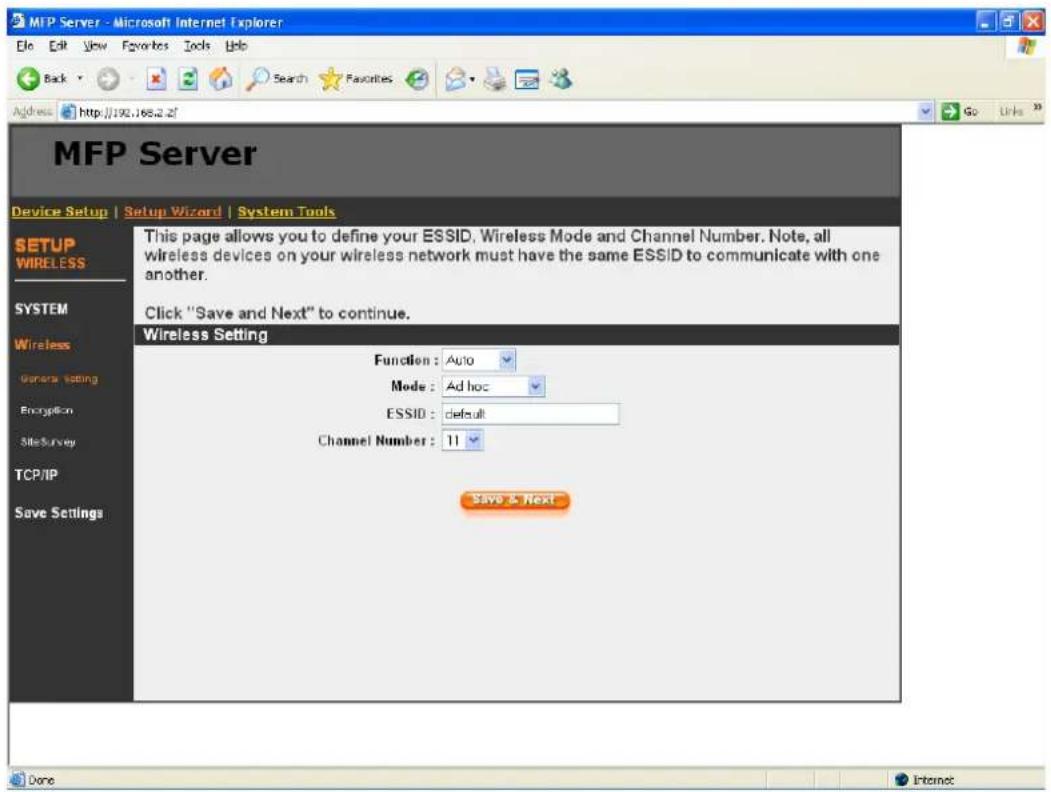1051x792 pixels.
Task: Click the 'MFP Server' page heading
Action: (x=155, y=153)
